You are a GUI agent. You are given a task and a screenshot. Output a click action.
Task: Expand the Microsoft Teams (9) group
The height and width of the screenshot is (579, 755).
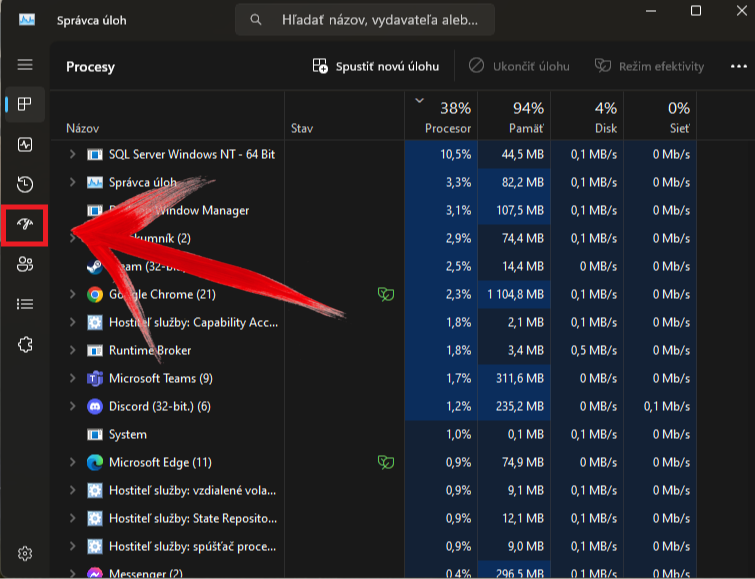coord(73,378)
